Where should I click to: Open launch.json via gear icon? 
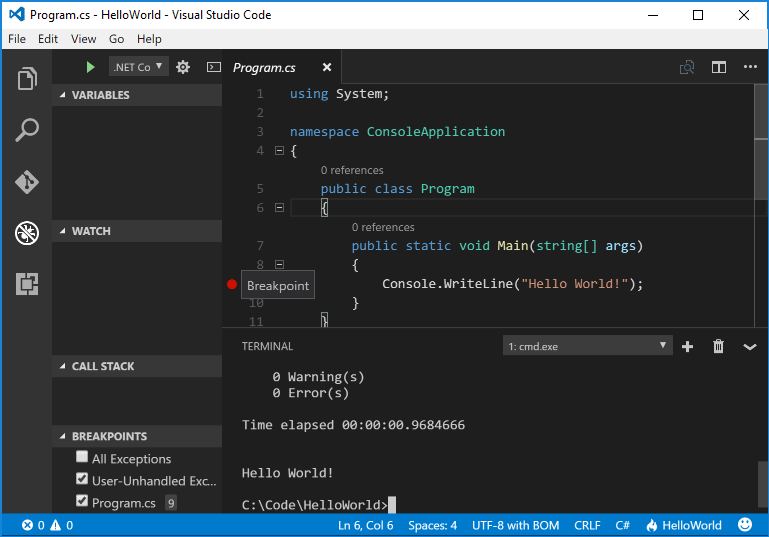(x=183, y=67)
